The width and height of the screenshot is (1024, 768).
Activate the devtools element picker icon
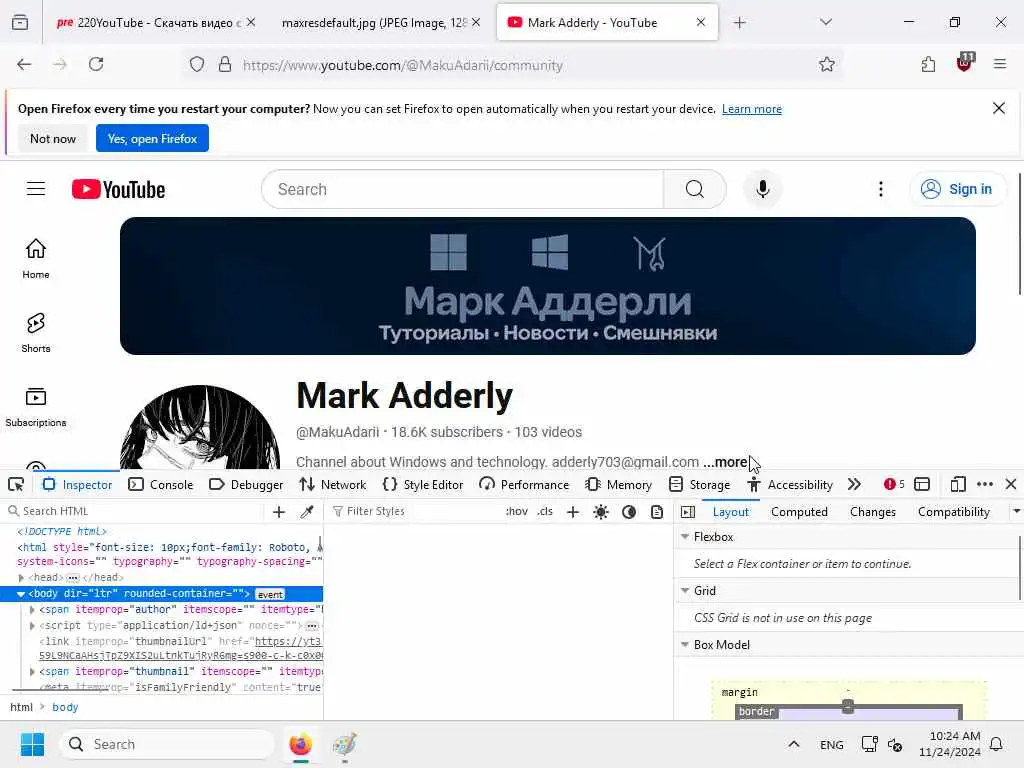(x=16, y=485)
